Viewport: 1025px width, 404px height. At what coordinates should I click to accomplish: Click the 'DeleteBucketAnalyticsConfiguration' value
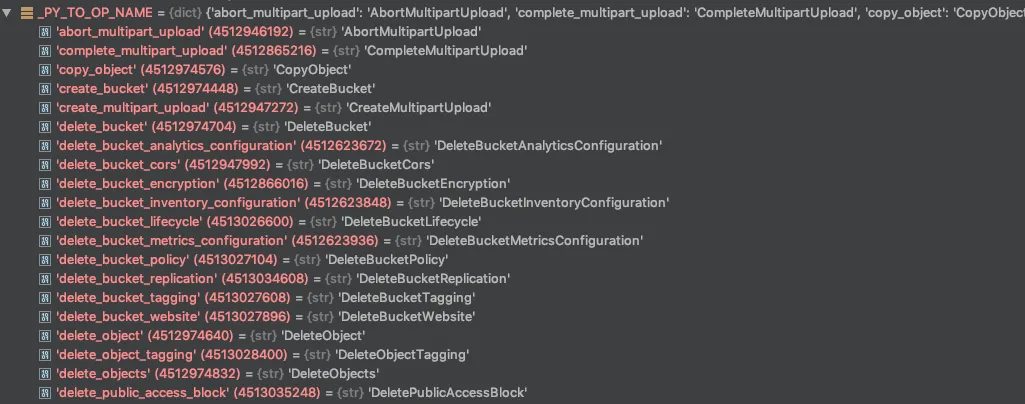click(x=548, y=146)
